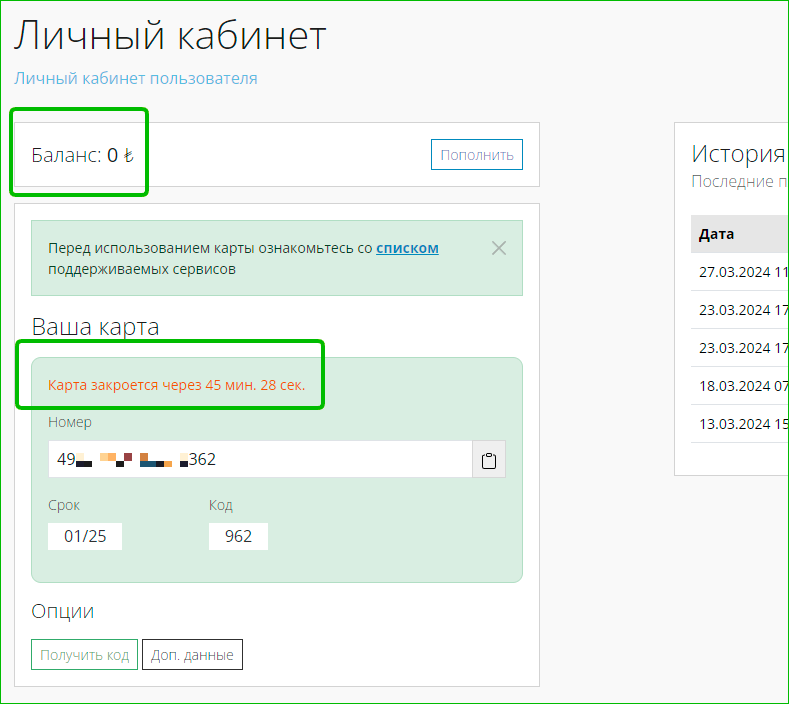Open the списком link in notice
Screen dimensions: 789x704
[407, 248]
